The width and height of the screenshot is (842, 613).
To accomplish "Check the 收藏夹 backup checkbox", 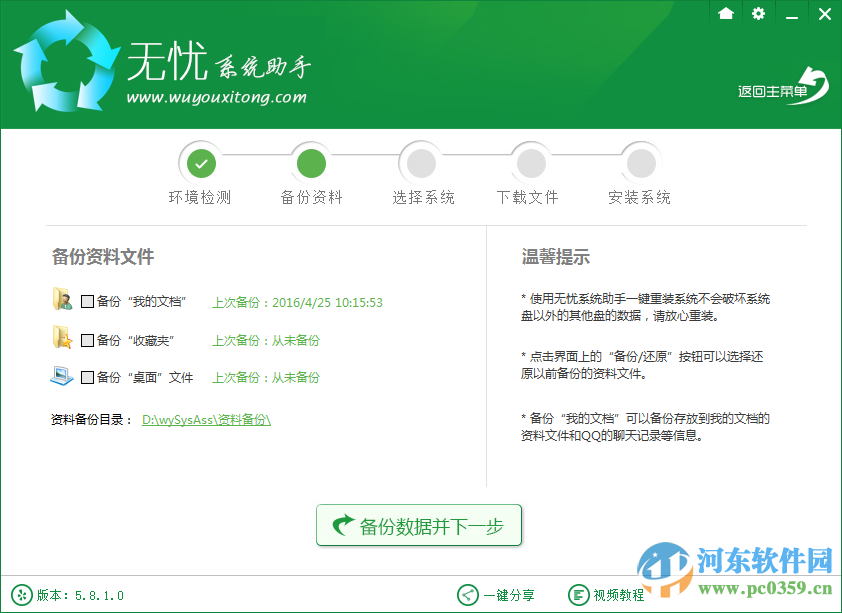I will point(87,339).
